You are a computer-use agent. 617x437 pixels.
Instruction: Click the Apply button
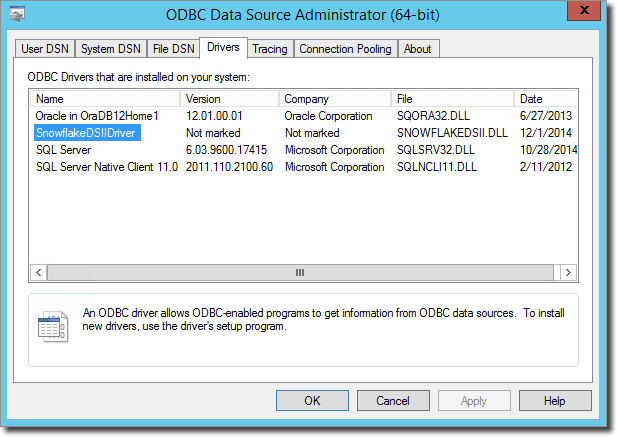474,400
